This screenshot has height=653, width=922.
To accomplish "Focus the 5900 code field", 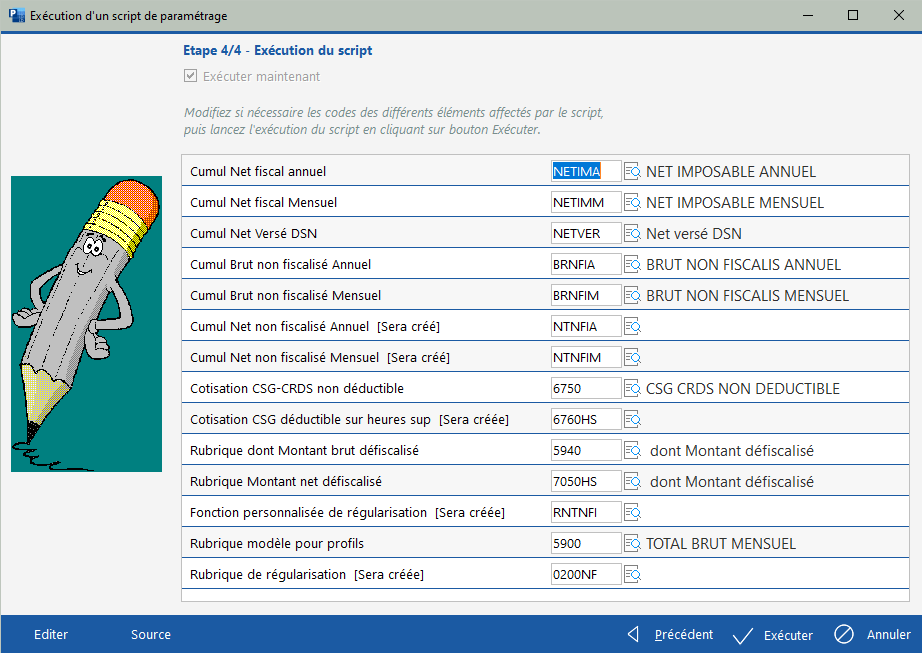I will coord(586,544).
